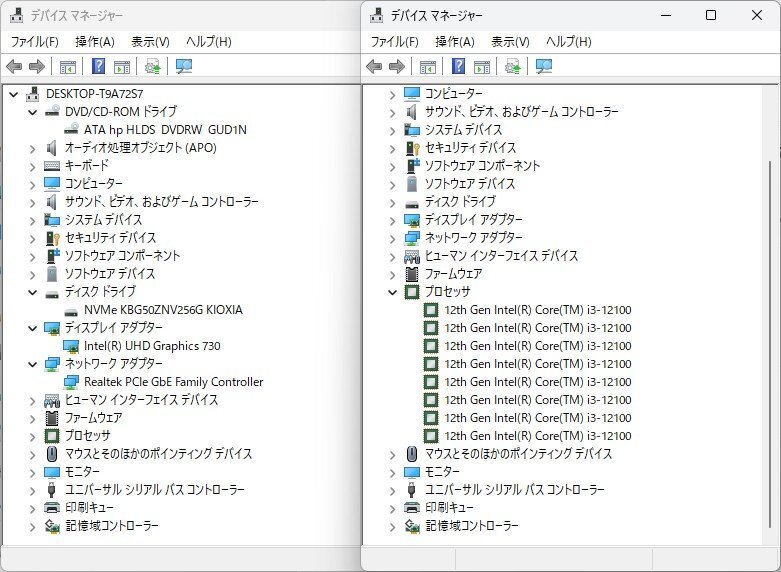
Task: Select Realtek PCIe GbE Family Controller
Action: [x=173, y=382]
